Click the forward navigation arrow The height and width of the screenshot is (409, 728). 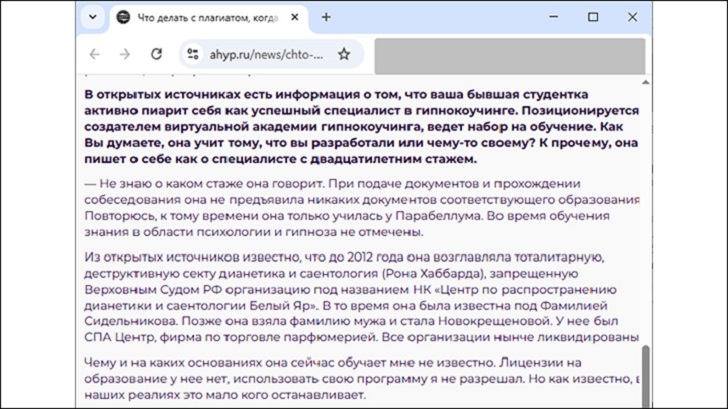pyautogui.click(x=125, y=54)
